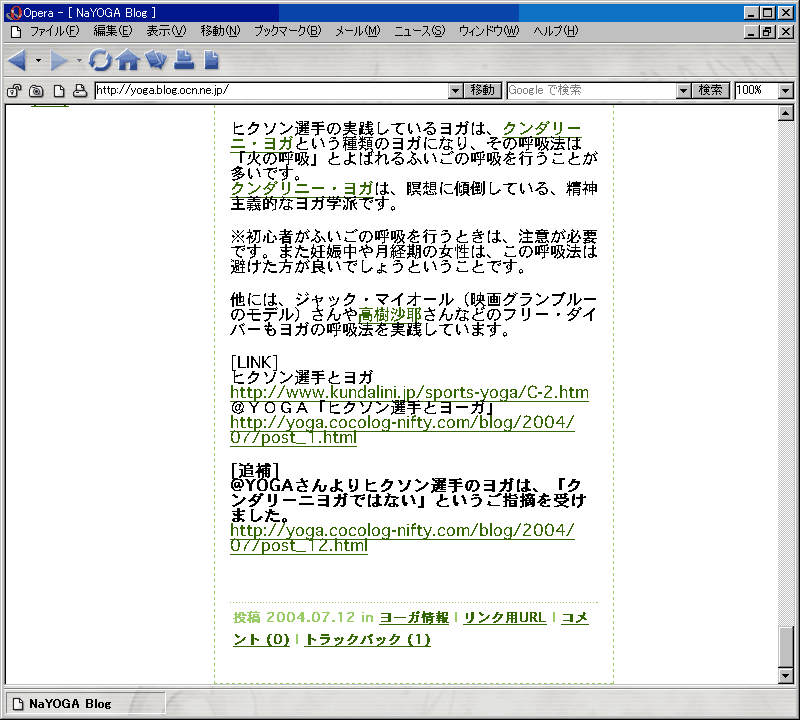The height and width of the screenshot is (720, 800).
Task: Toggle image loading with the camera icon
Action: pyautogui.click(x=36, y=91)
